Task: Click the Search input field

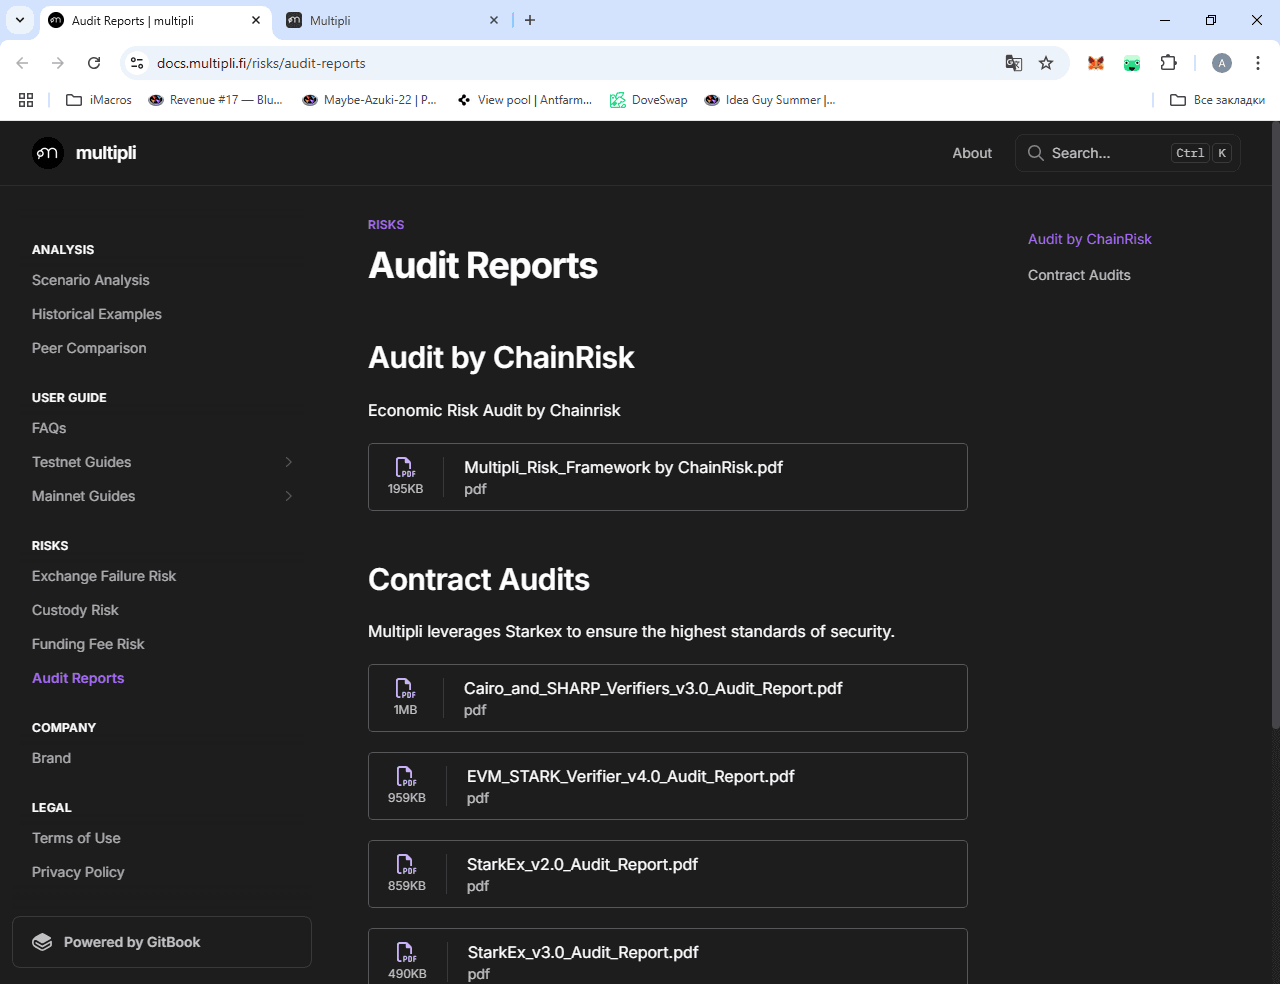Action: point(1128,153)
